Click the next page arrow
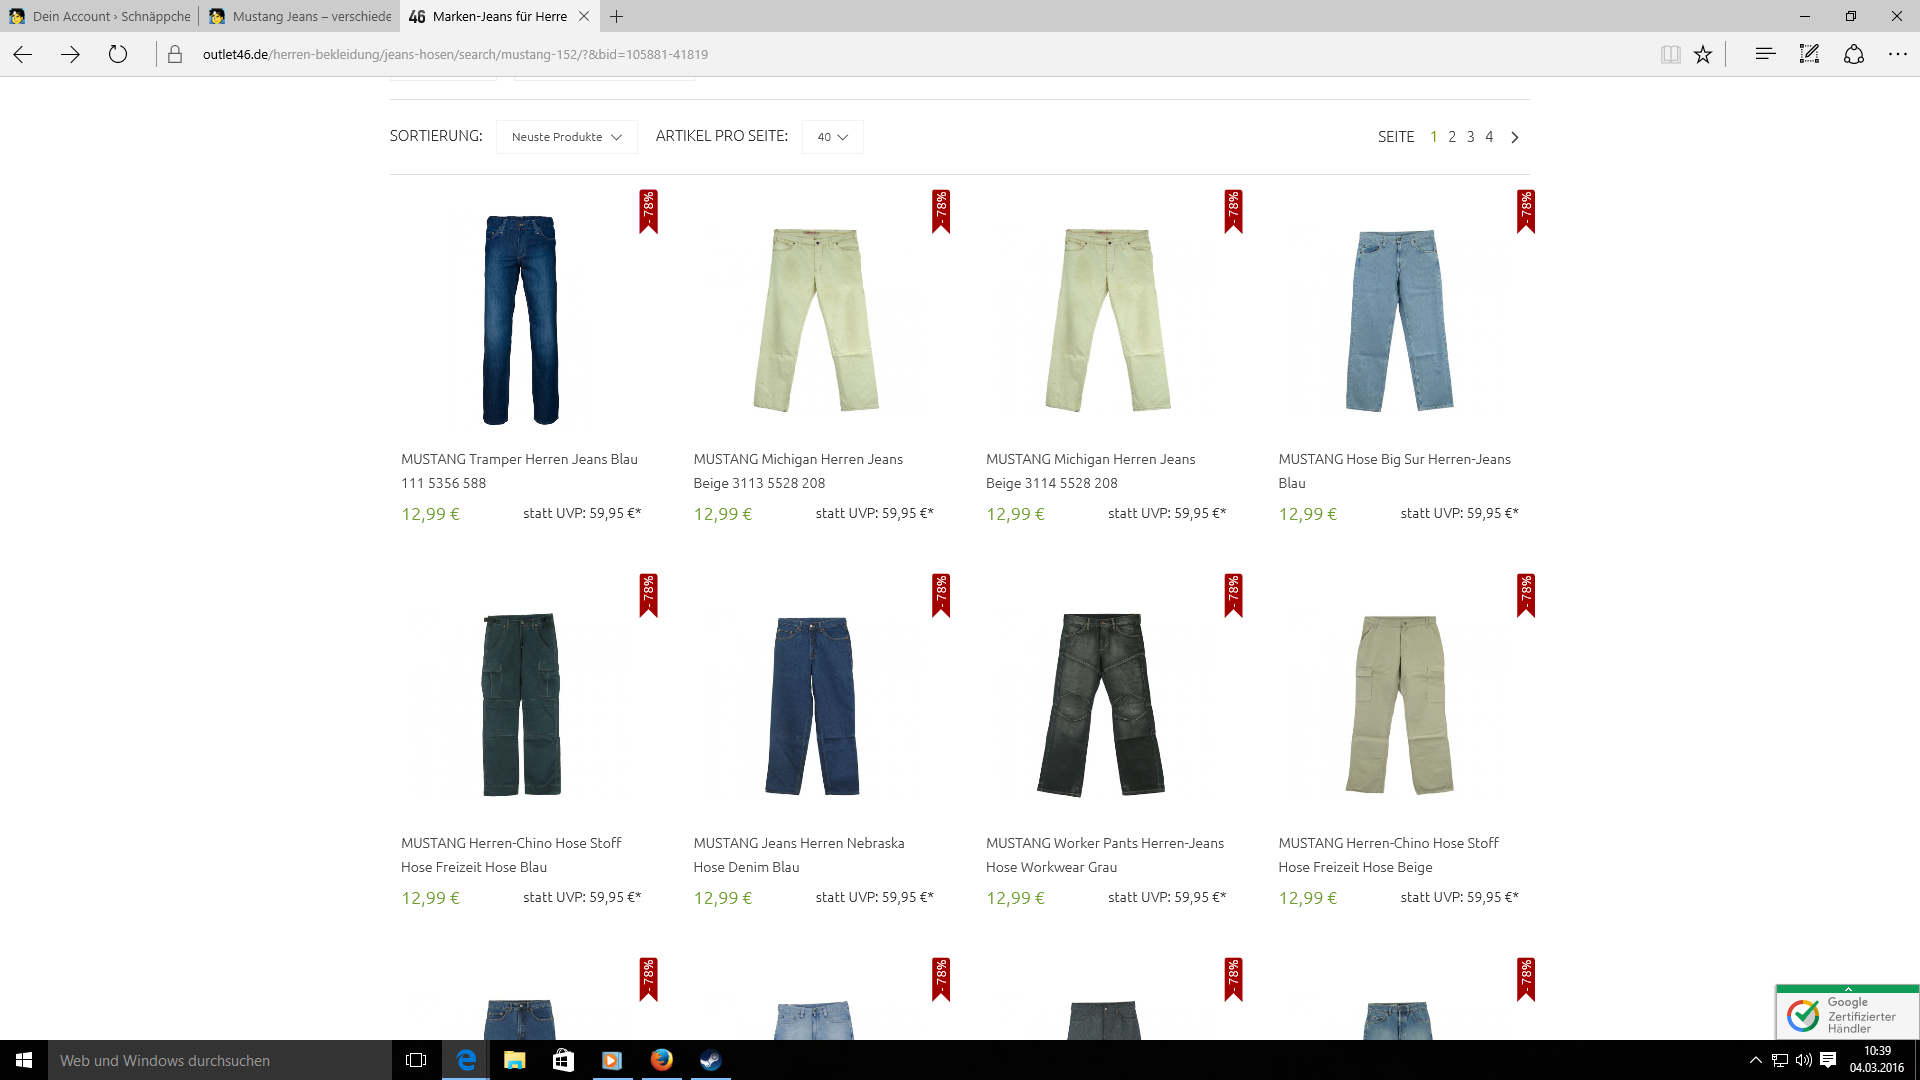1920x1080 pixels. click(x=1515, y=138)
